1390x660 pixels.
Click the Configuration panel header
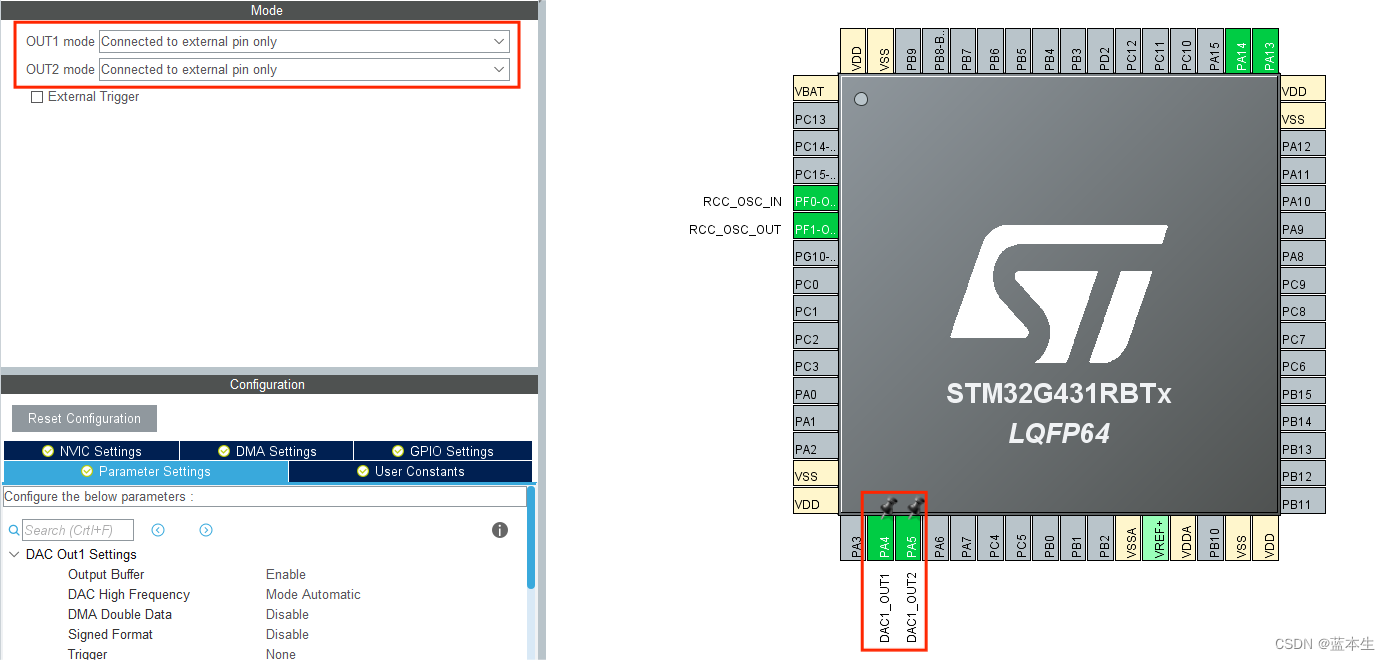coord(267,384)
